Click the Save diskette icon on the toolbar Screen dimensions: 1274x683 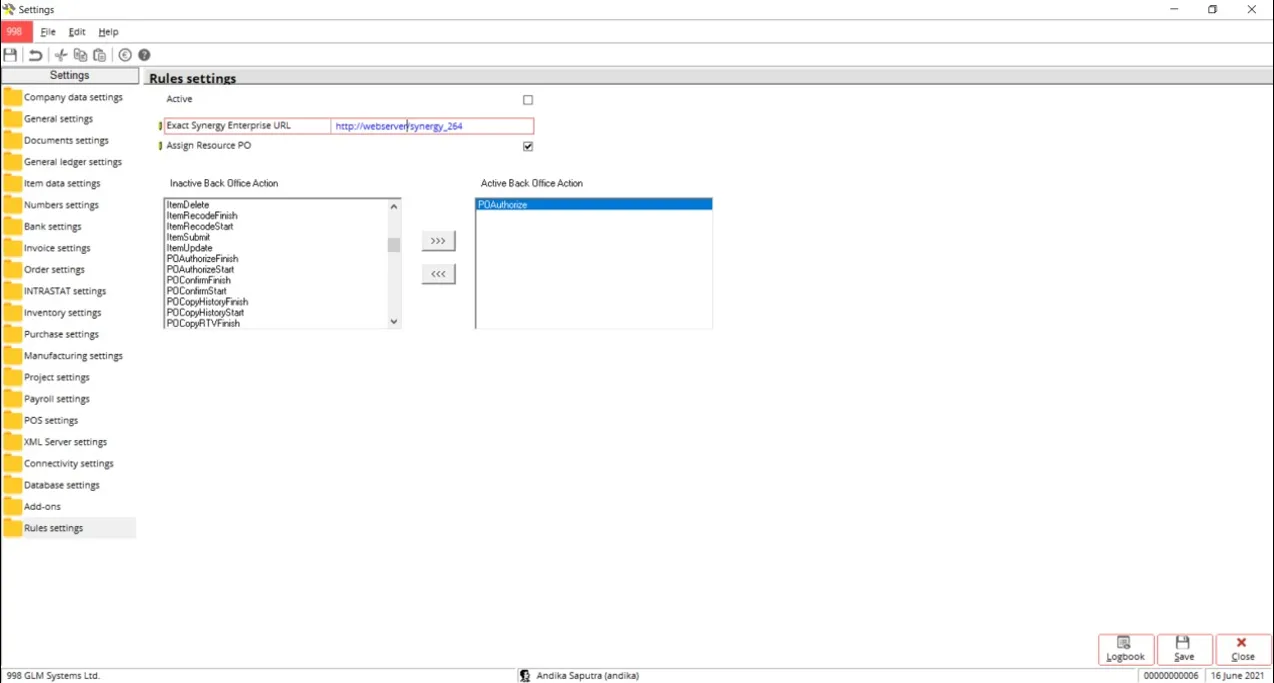coord(10,55)
